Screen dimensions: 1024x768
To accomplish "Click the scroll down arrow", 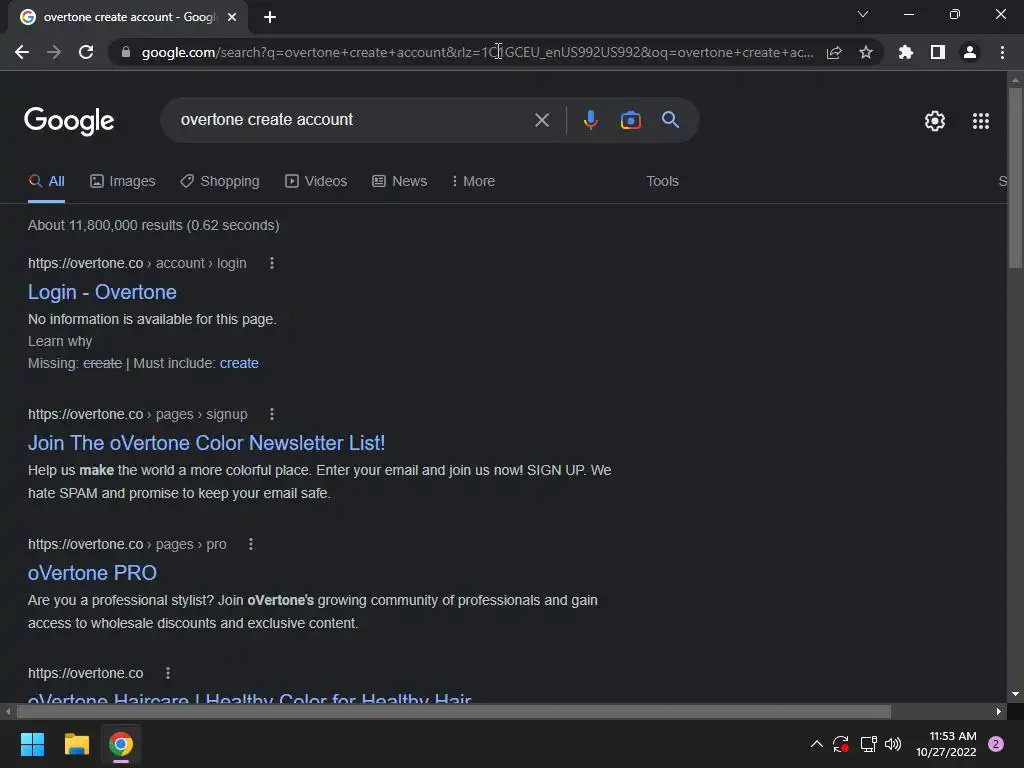I will [1015, 694].
